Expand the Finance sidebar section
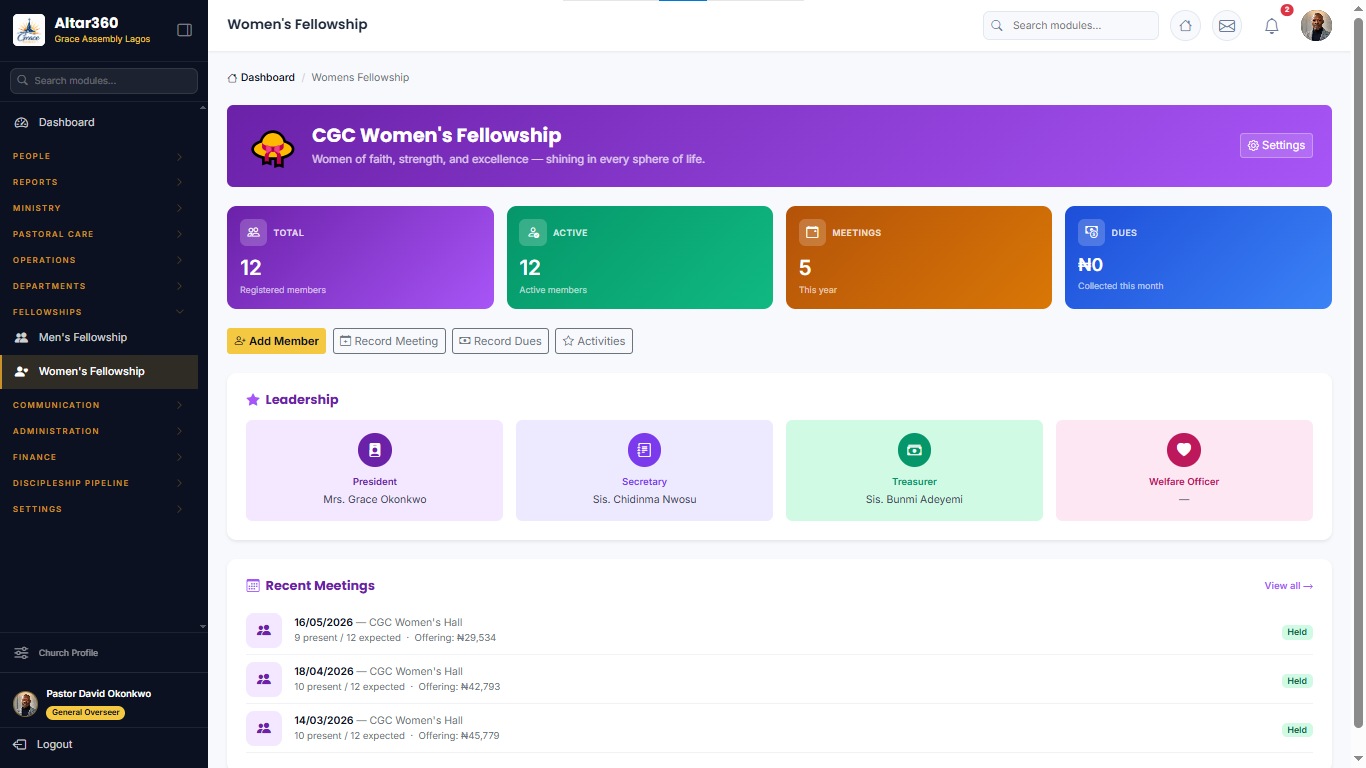 [x=99, y=457]
